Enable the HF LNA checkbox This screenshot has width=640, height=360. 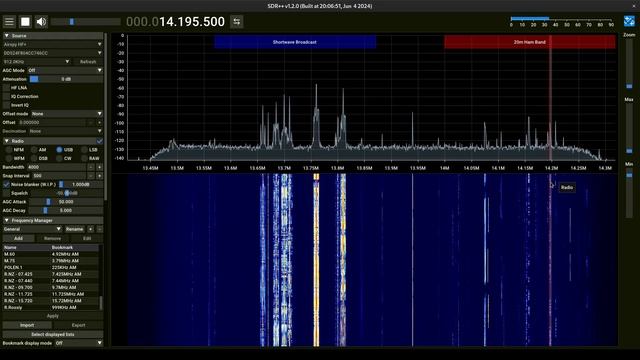[x=6, y=88]
